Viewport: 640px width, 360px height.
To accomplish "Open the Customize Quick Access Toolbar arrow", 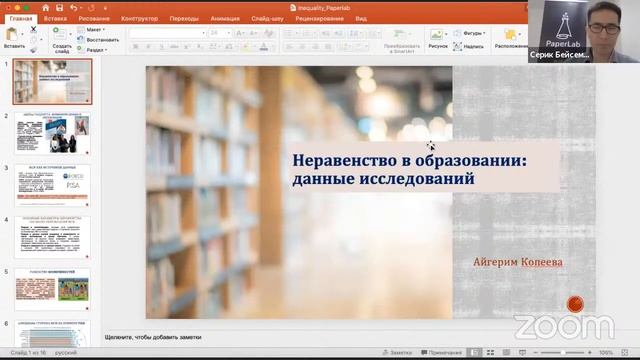I will point(105,8).
